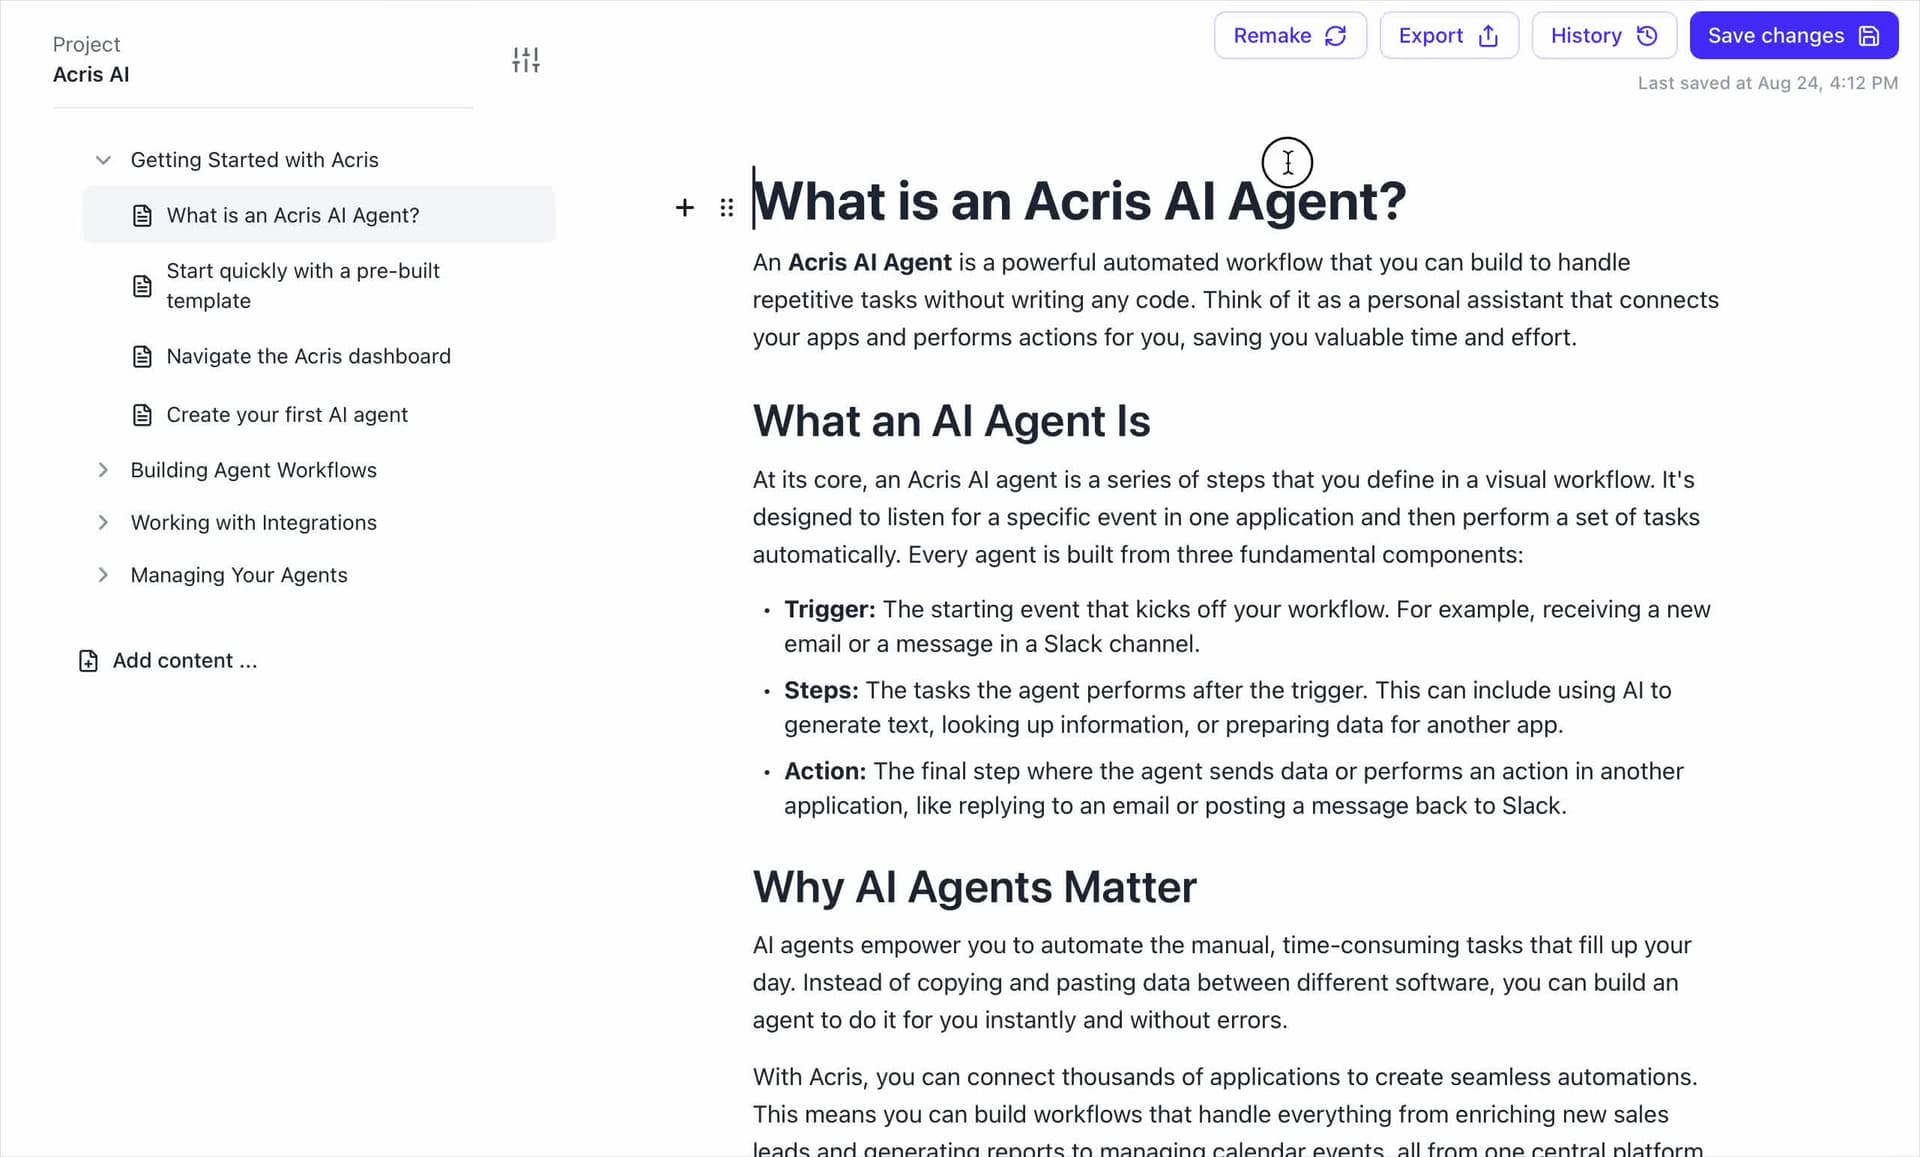This screenshot has height=1157, width=1920.
Task: Collapse the Getting Started with Acris section
Action: pyautogui.click(x=103, y=160)
